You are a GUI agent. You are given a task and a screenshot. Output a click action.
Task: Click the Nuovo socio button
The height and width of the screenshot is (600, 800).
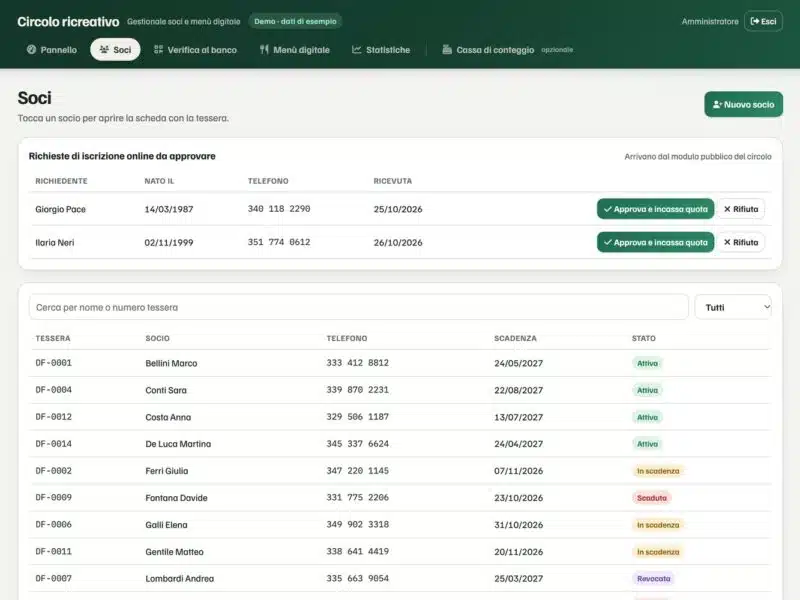[743, 105]
